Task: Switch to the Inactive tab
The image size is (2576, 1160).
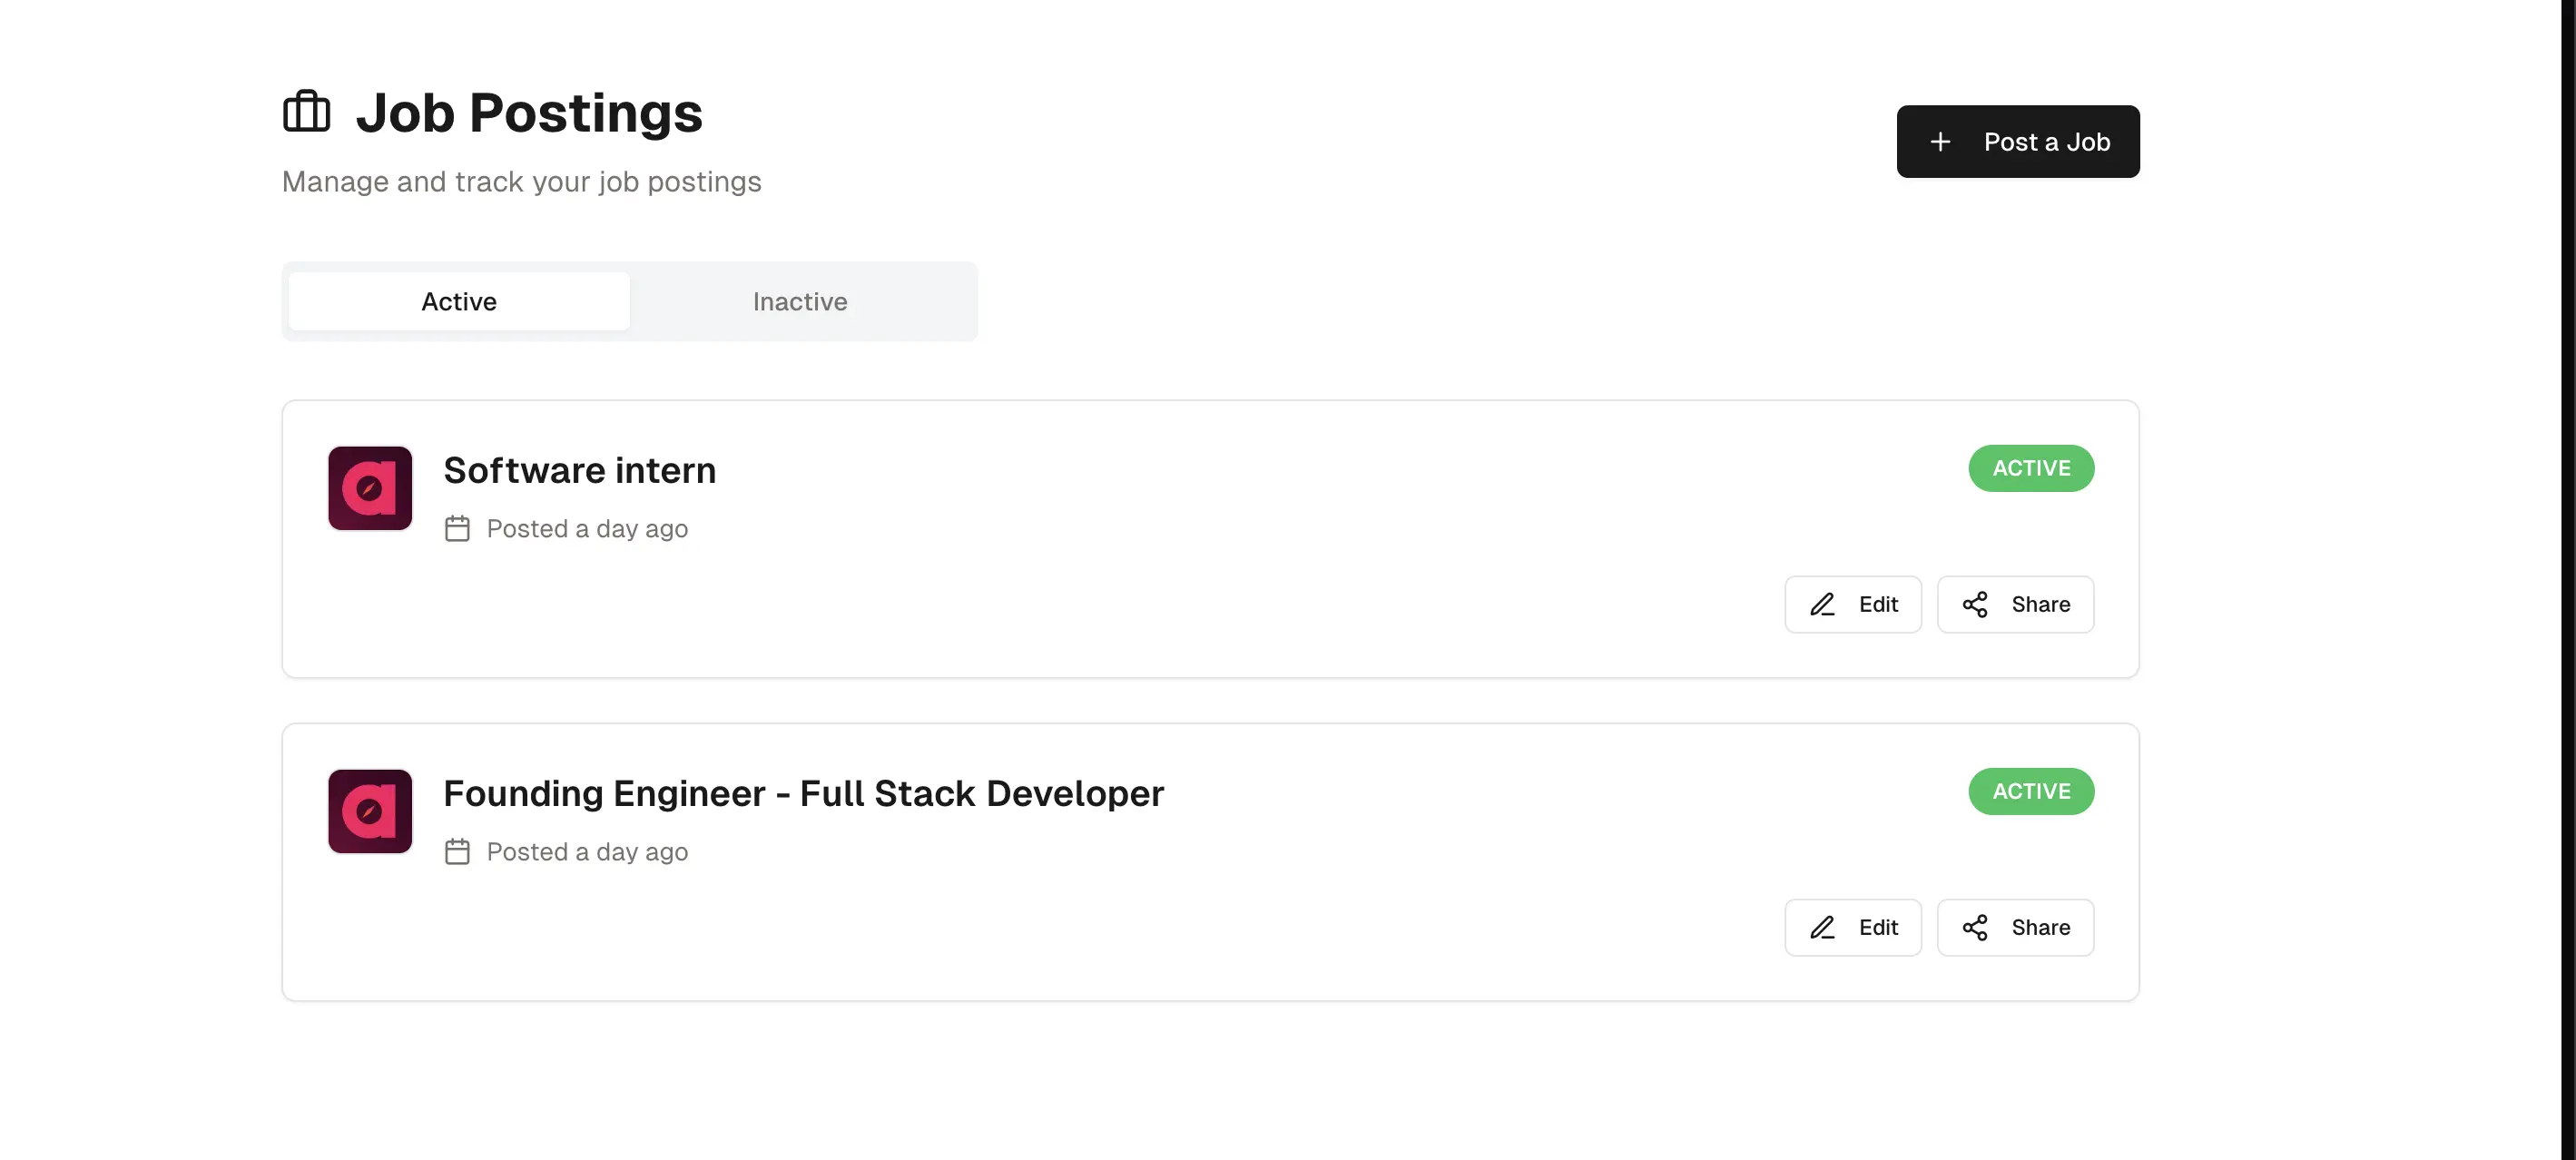Action: [x=799, y=302]
